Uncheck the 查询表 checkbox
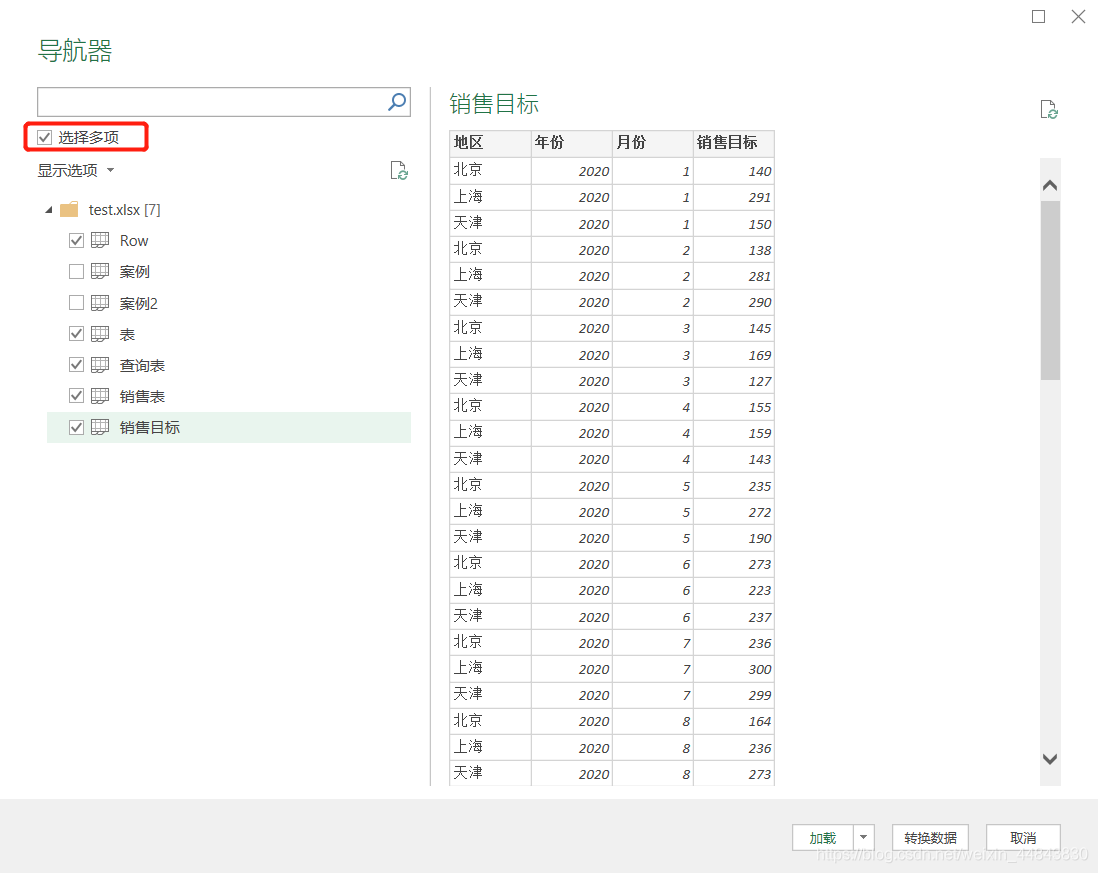Image resolution: width=1098 pixels, height=873 pixels. [x=76, y=365]
